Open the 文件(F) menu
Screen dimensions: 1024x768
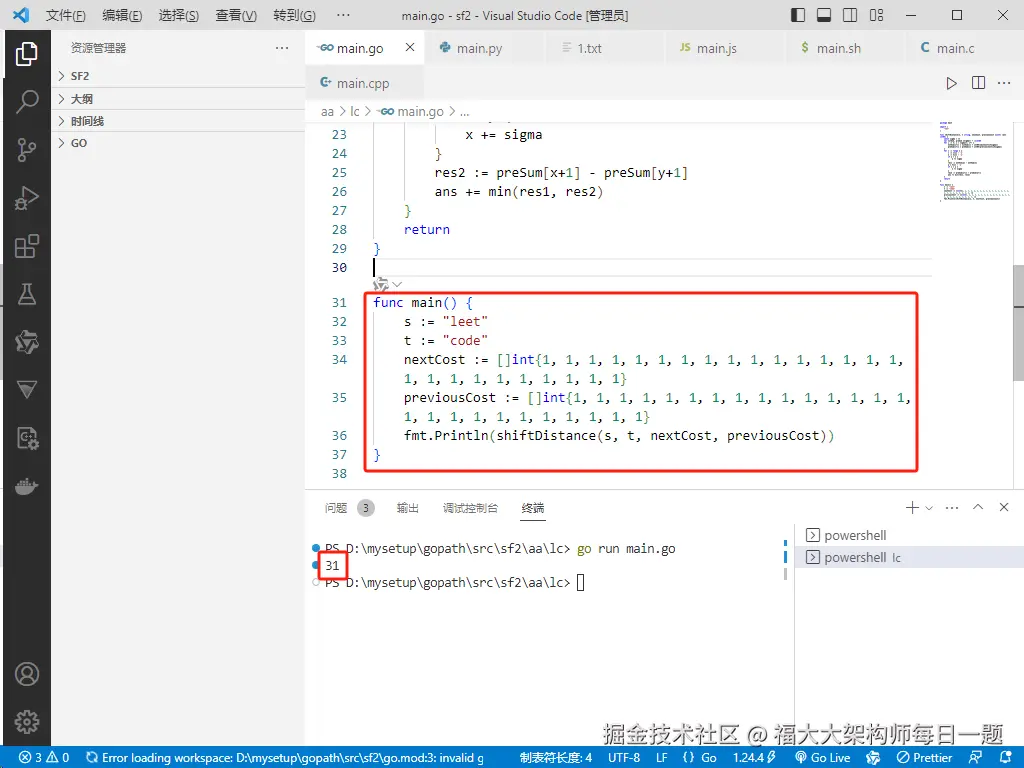pyautogui.click(x=65, y=15)
